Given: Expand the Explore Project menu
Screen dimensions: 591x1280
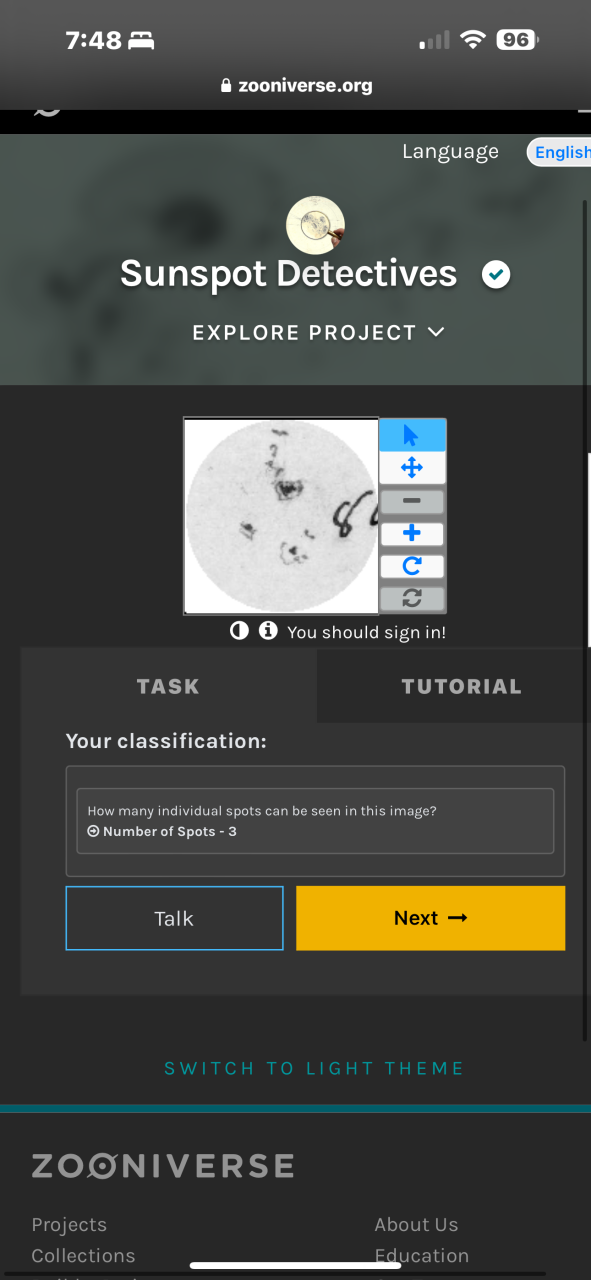Looking at the screenshot, I should (318, 332).
